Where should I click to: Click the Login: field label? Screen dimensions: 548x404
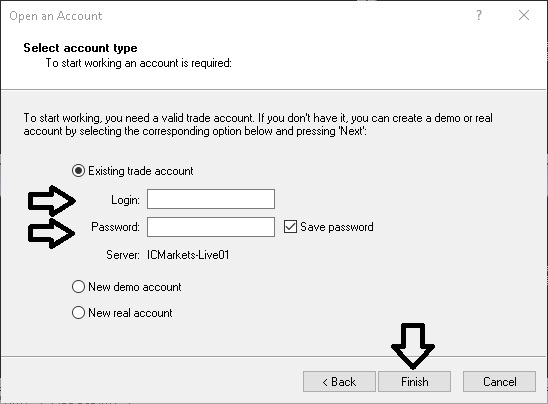tap(125, 200)
